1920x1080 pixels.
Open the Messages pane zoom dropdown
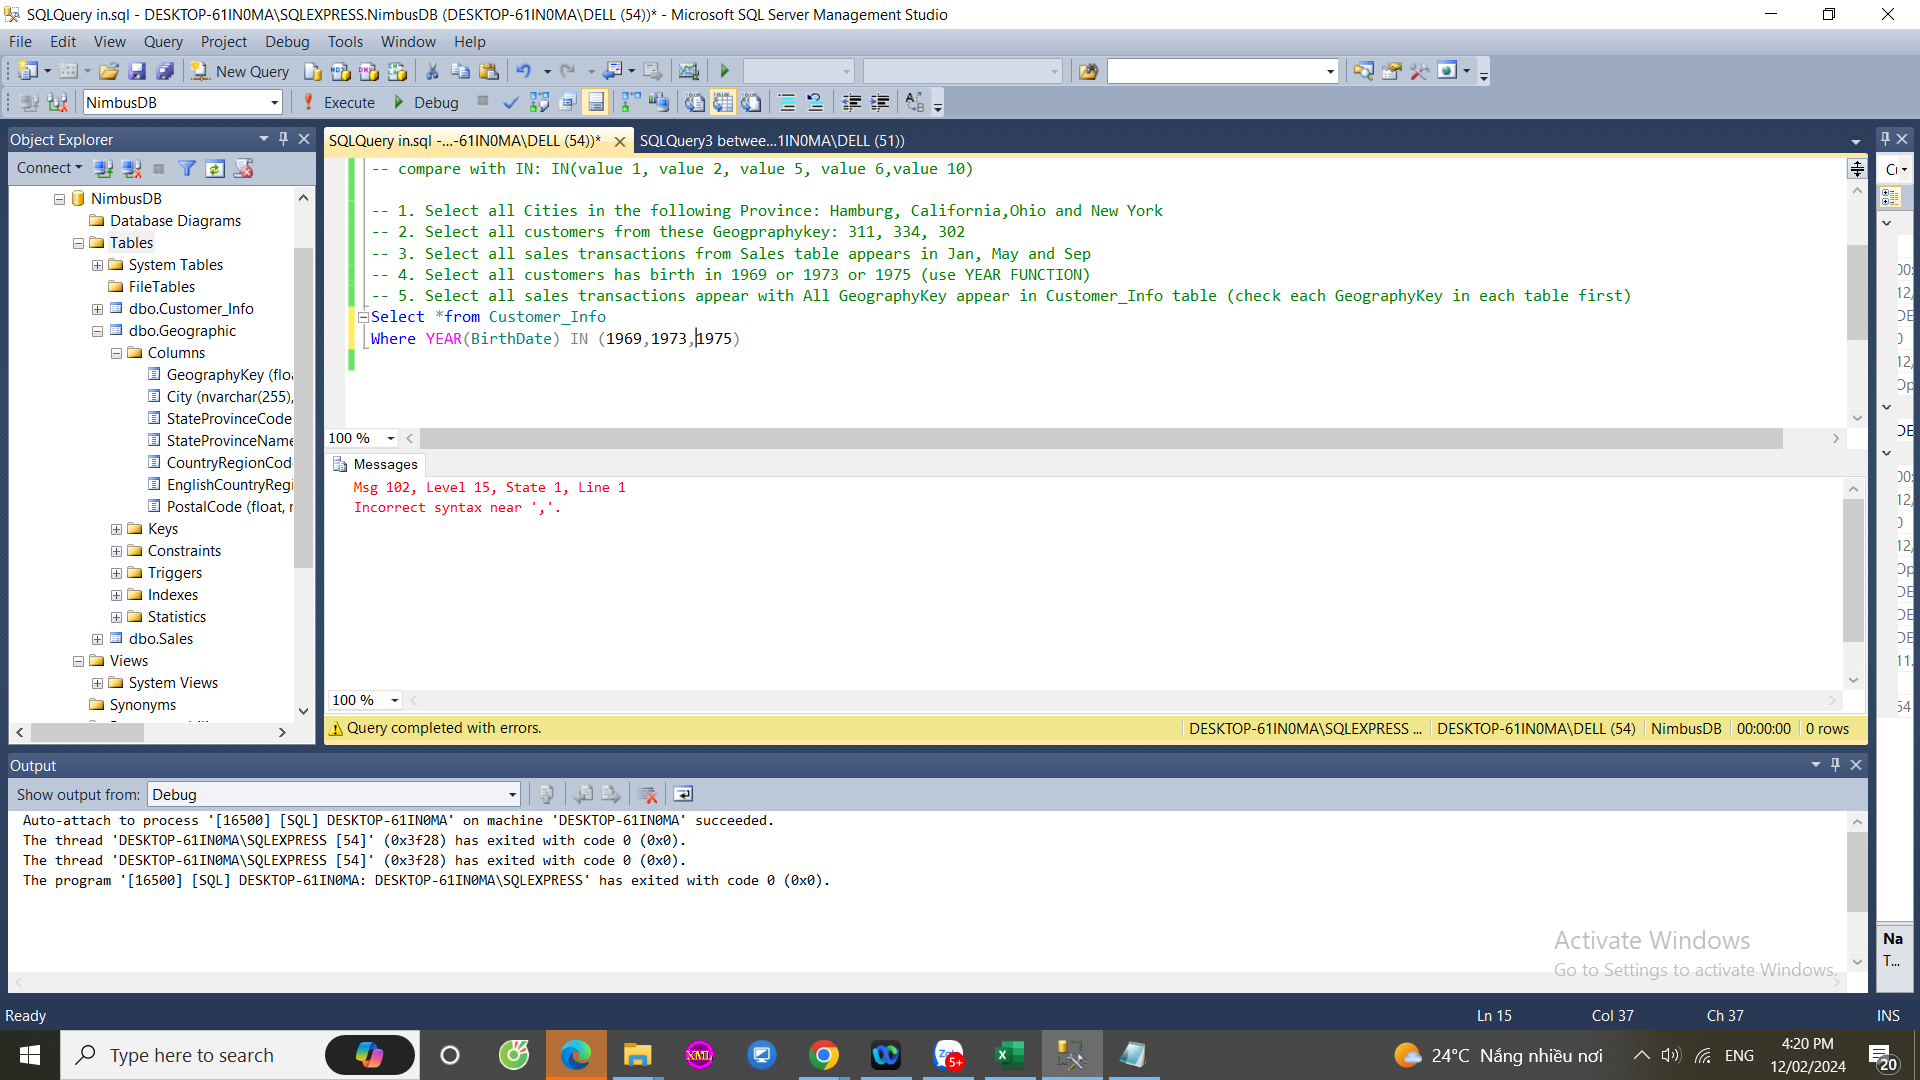pyautogui.click(x=395, y=700)
